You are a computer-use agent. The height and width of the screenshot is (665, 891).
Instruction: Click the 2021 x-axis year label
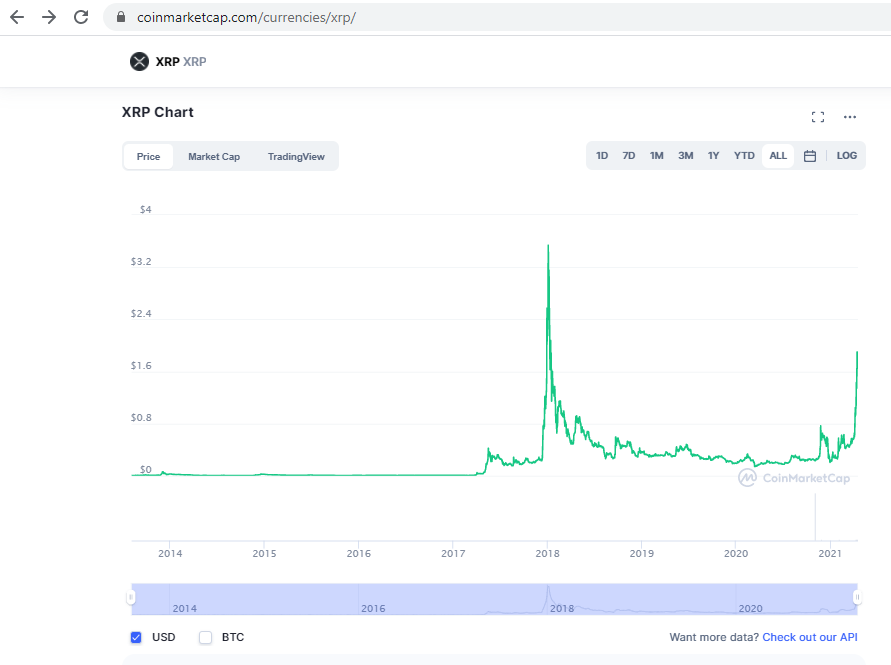[x=830, y=554]
